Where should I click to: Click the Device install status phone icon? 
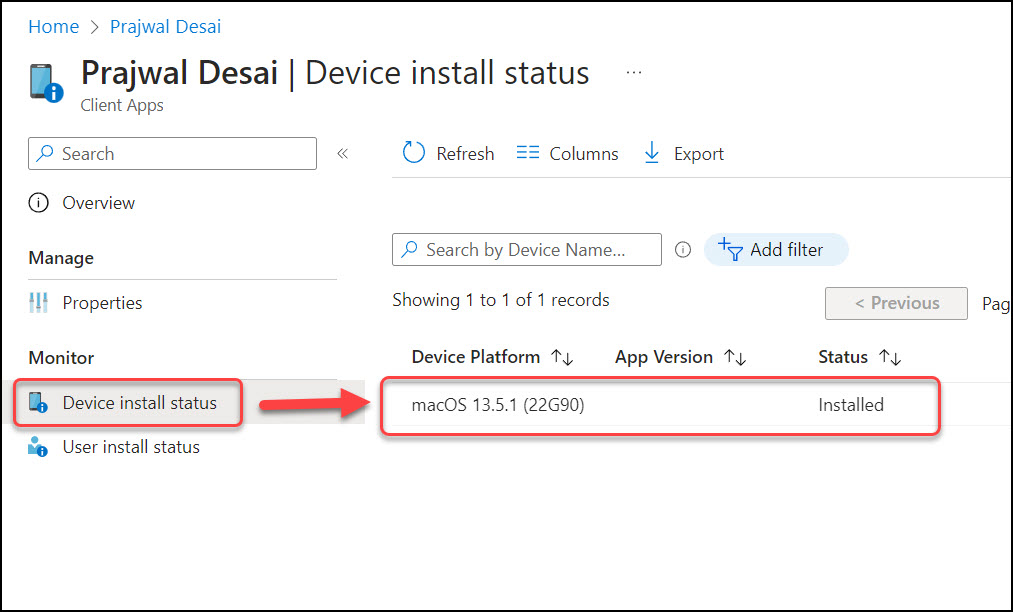pos(38,403)
